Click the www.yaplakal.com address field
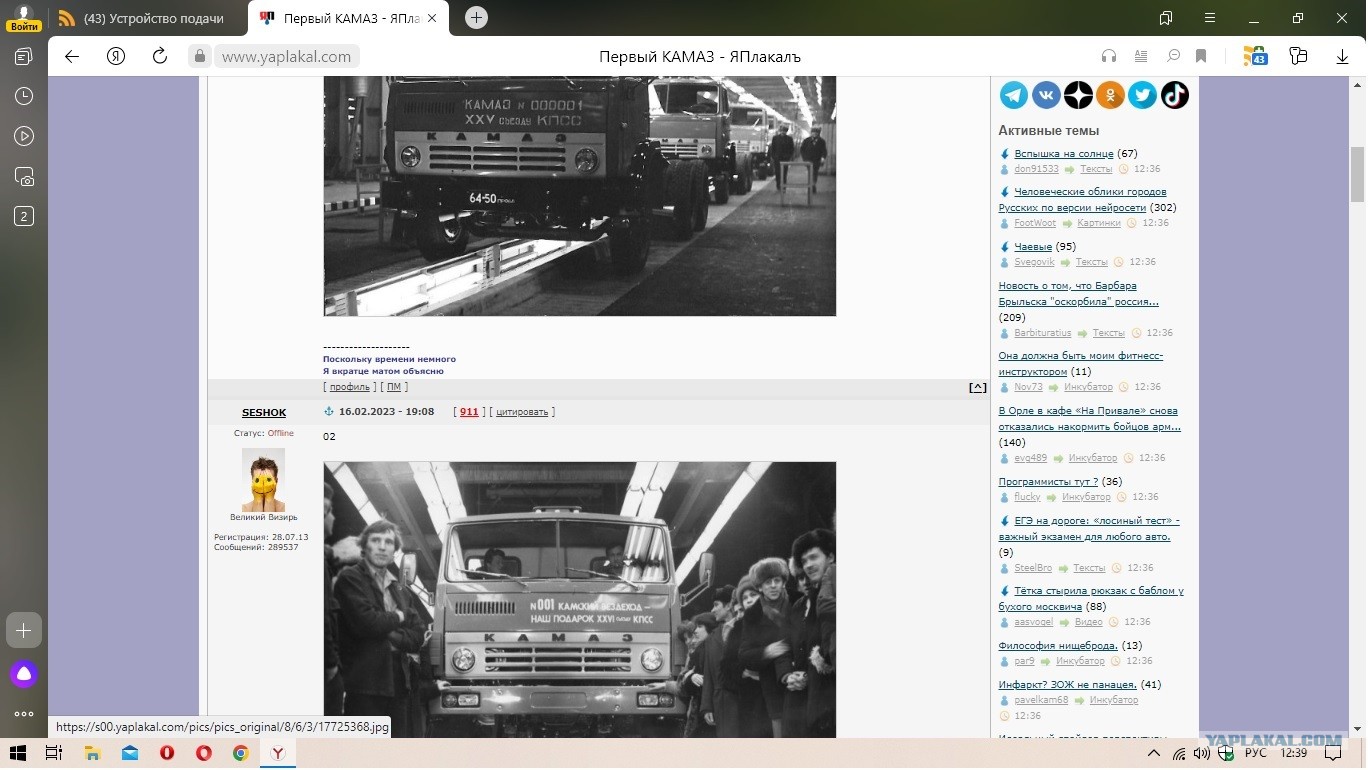This screenshot has height=770, width=1368. pos(286,57)
